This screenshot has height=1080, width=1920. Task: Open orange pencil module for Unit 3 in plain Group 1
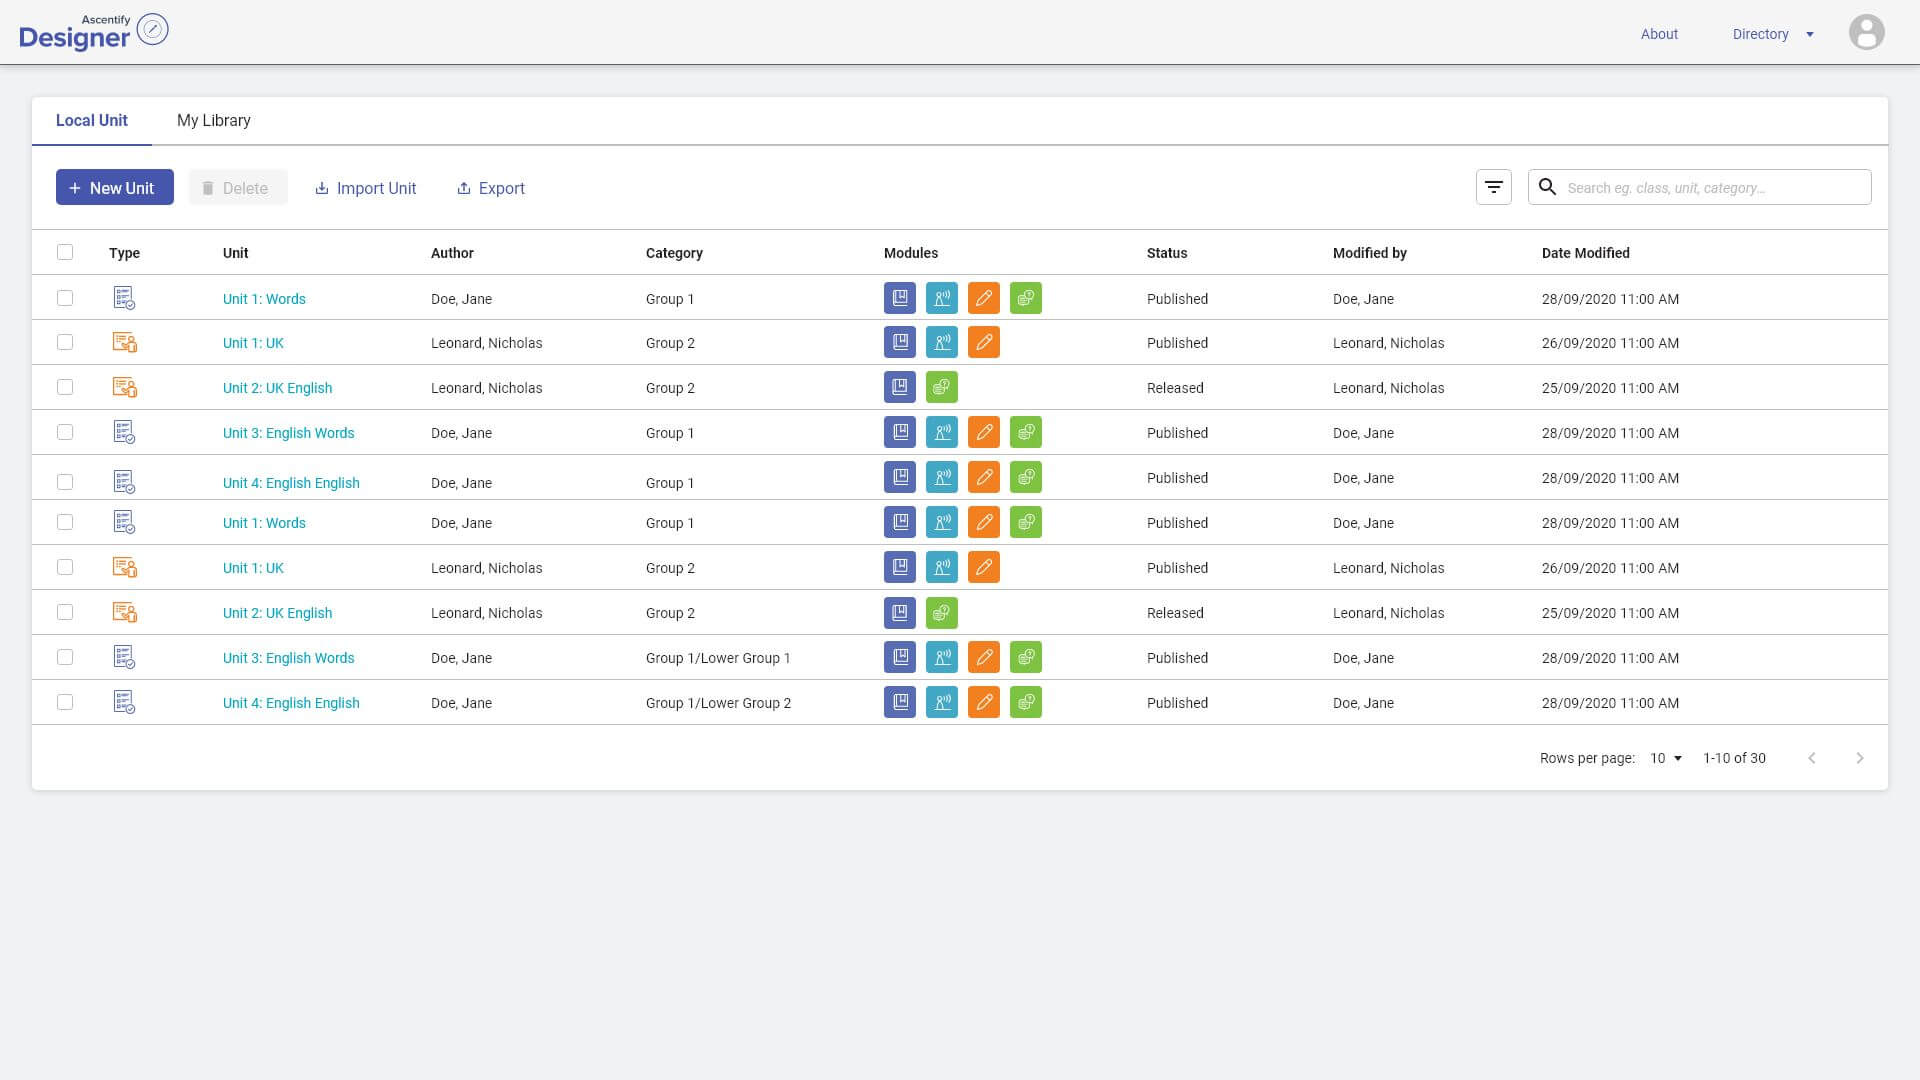(984, 432)
